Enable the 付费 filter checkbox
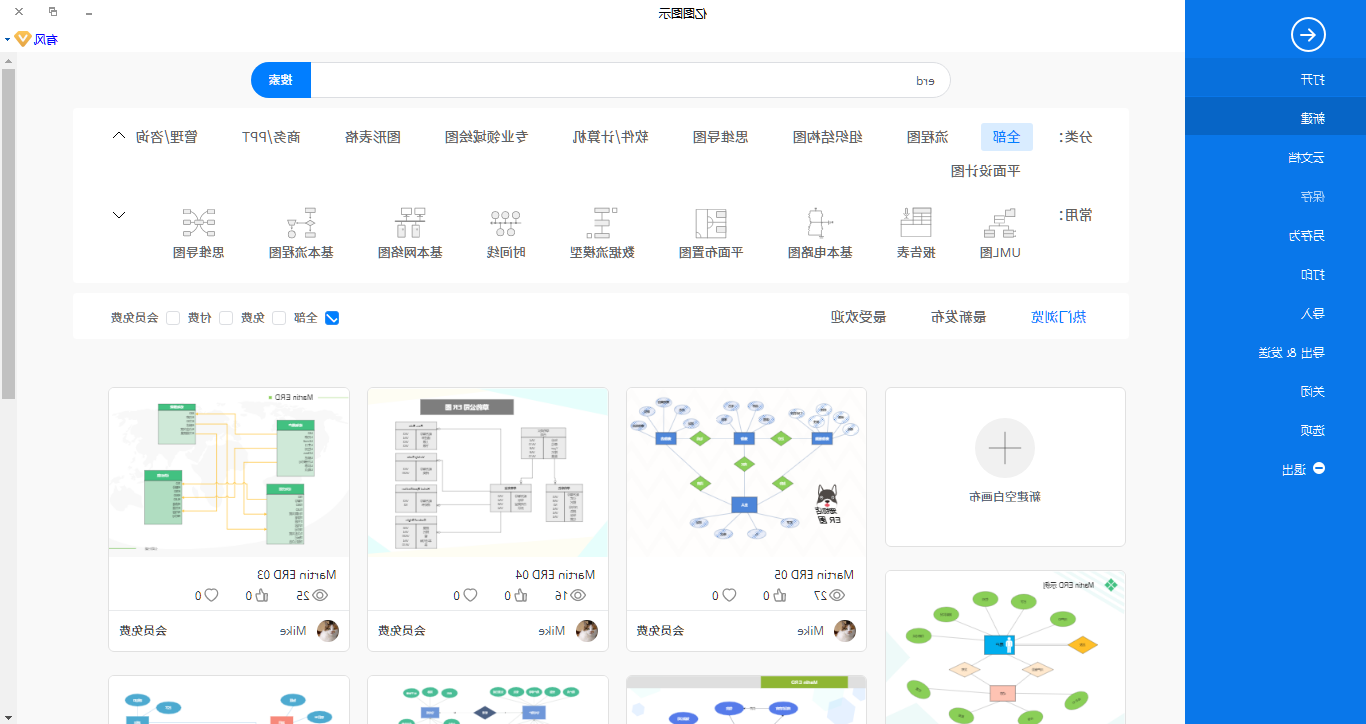Viewport: 1366px width, 724px height. pyautogui.click(x=226, y=318)
